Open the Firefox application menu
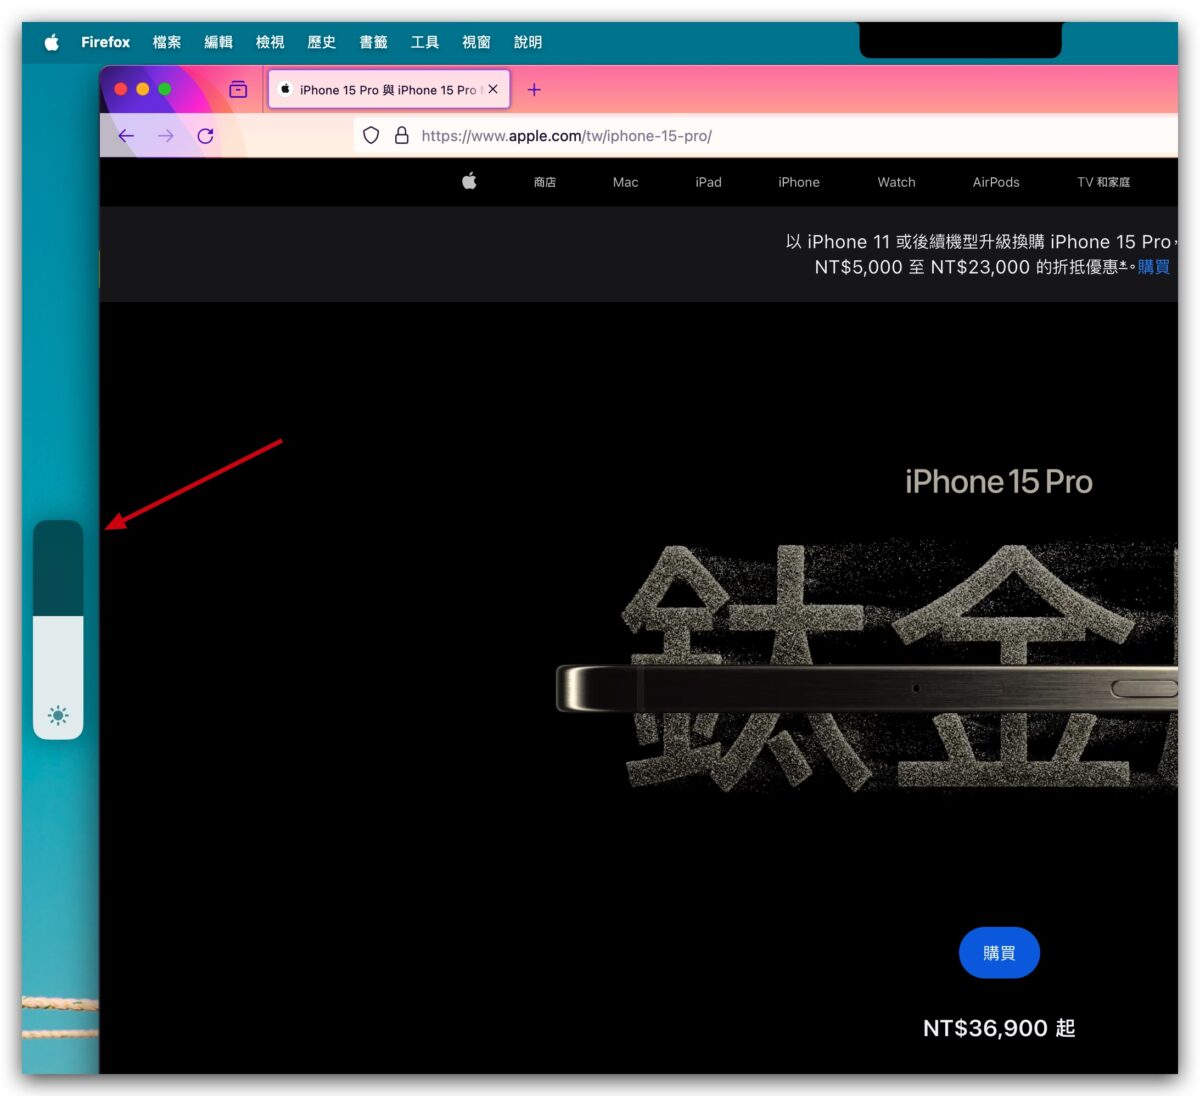The image size is (1200, 1096). [105, 42]
